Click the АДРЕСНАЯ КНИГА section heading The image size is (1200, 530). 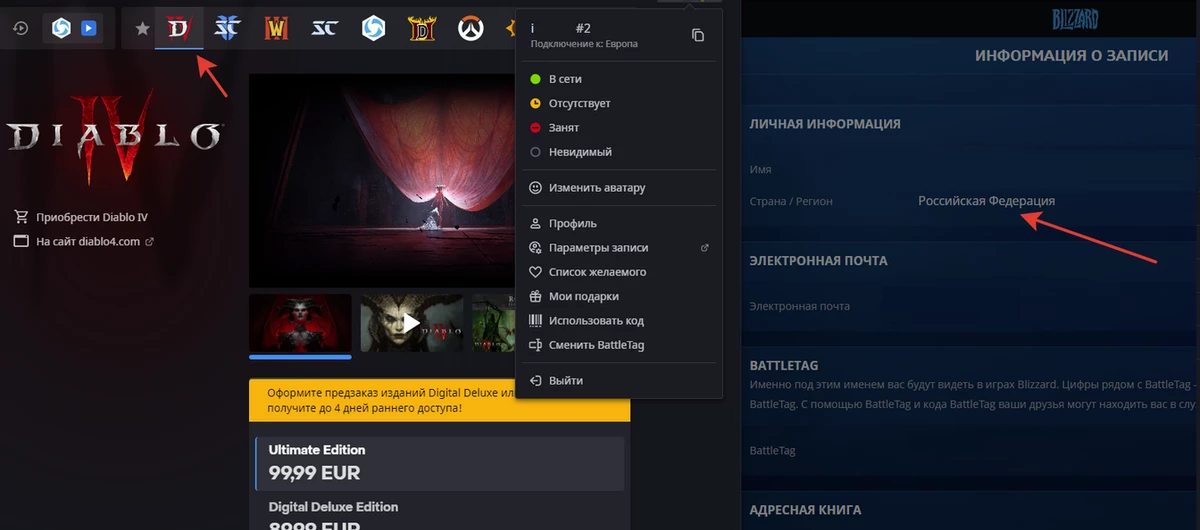[x=805, y=510]
